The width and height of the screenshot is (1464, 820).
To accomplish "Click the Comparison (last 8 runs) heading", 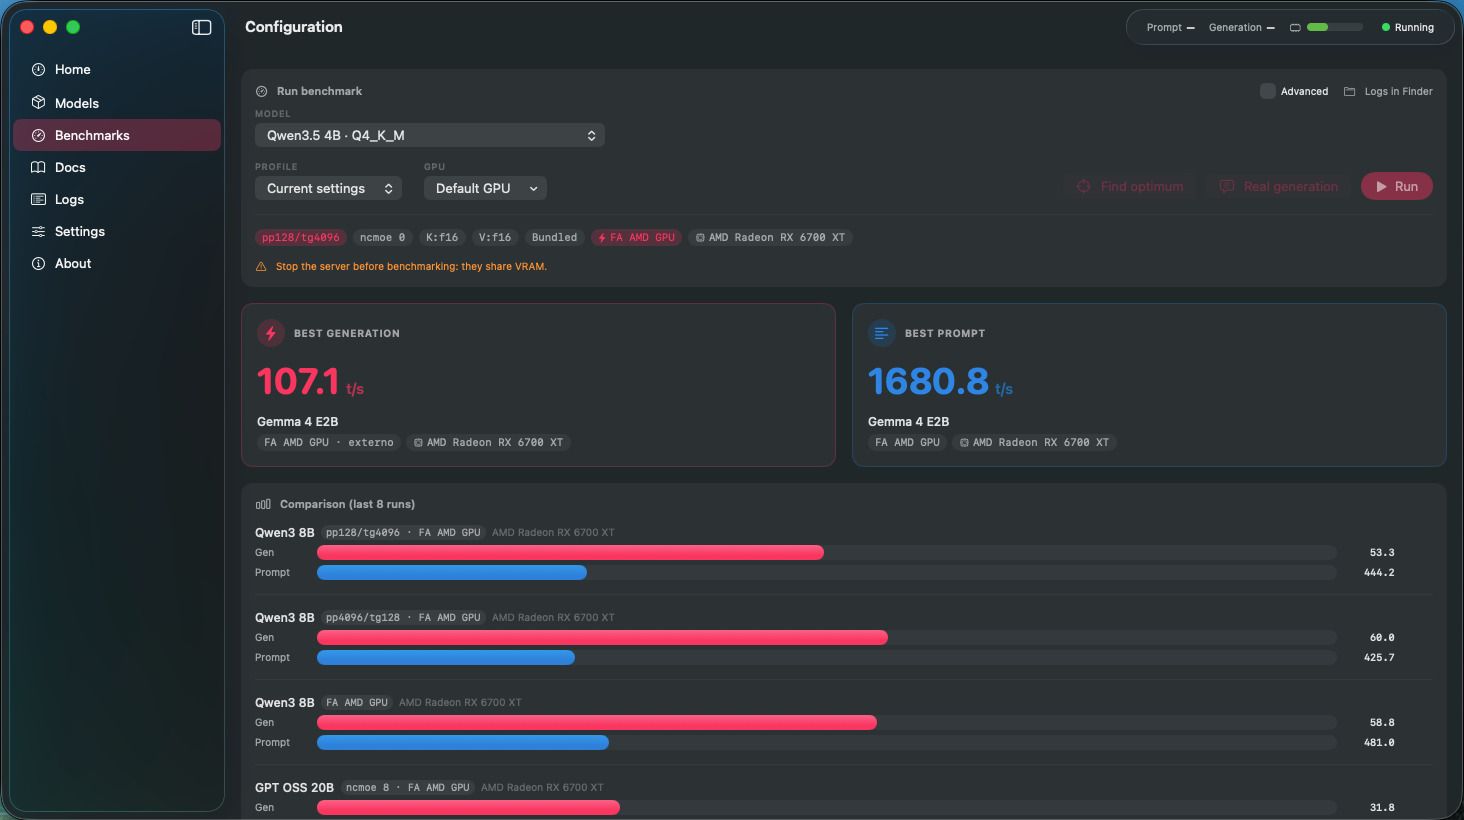I will [347, 504].
